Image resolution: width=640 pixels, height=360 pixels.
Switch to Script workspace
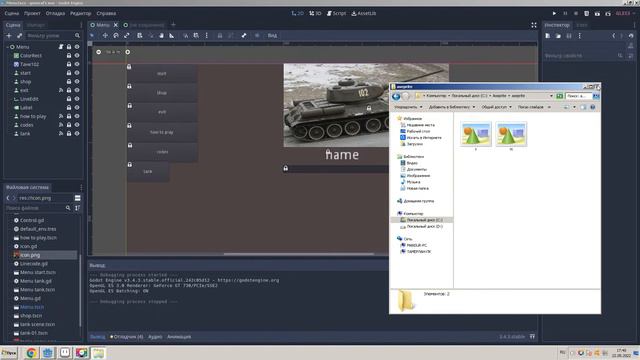pyautogui.click(x=336, y=13)
